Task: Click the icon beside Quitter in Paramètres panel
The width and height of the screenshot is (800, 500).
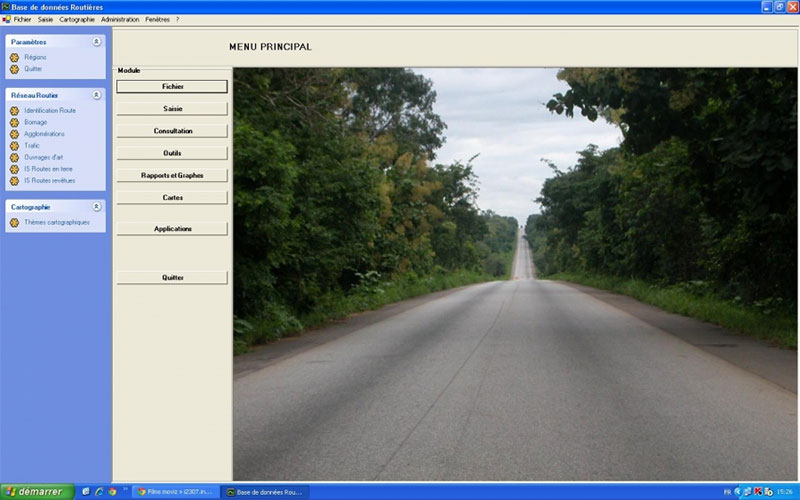Action: point(14,69)
